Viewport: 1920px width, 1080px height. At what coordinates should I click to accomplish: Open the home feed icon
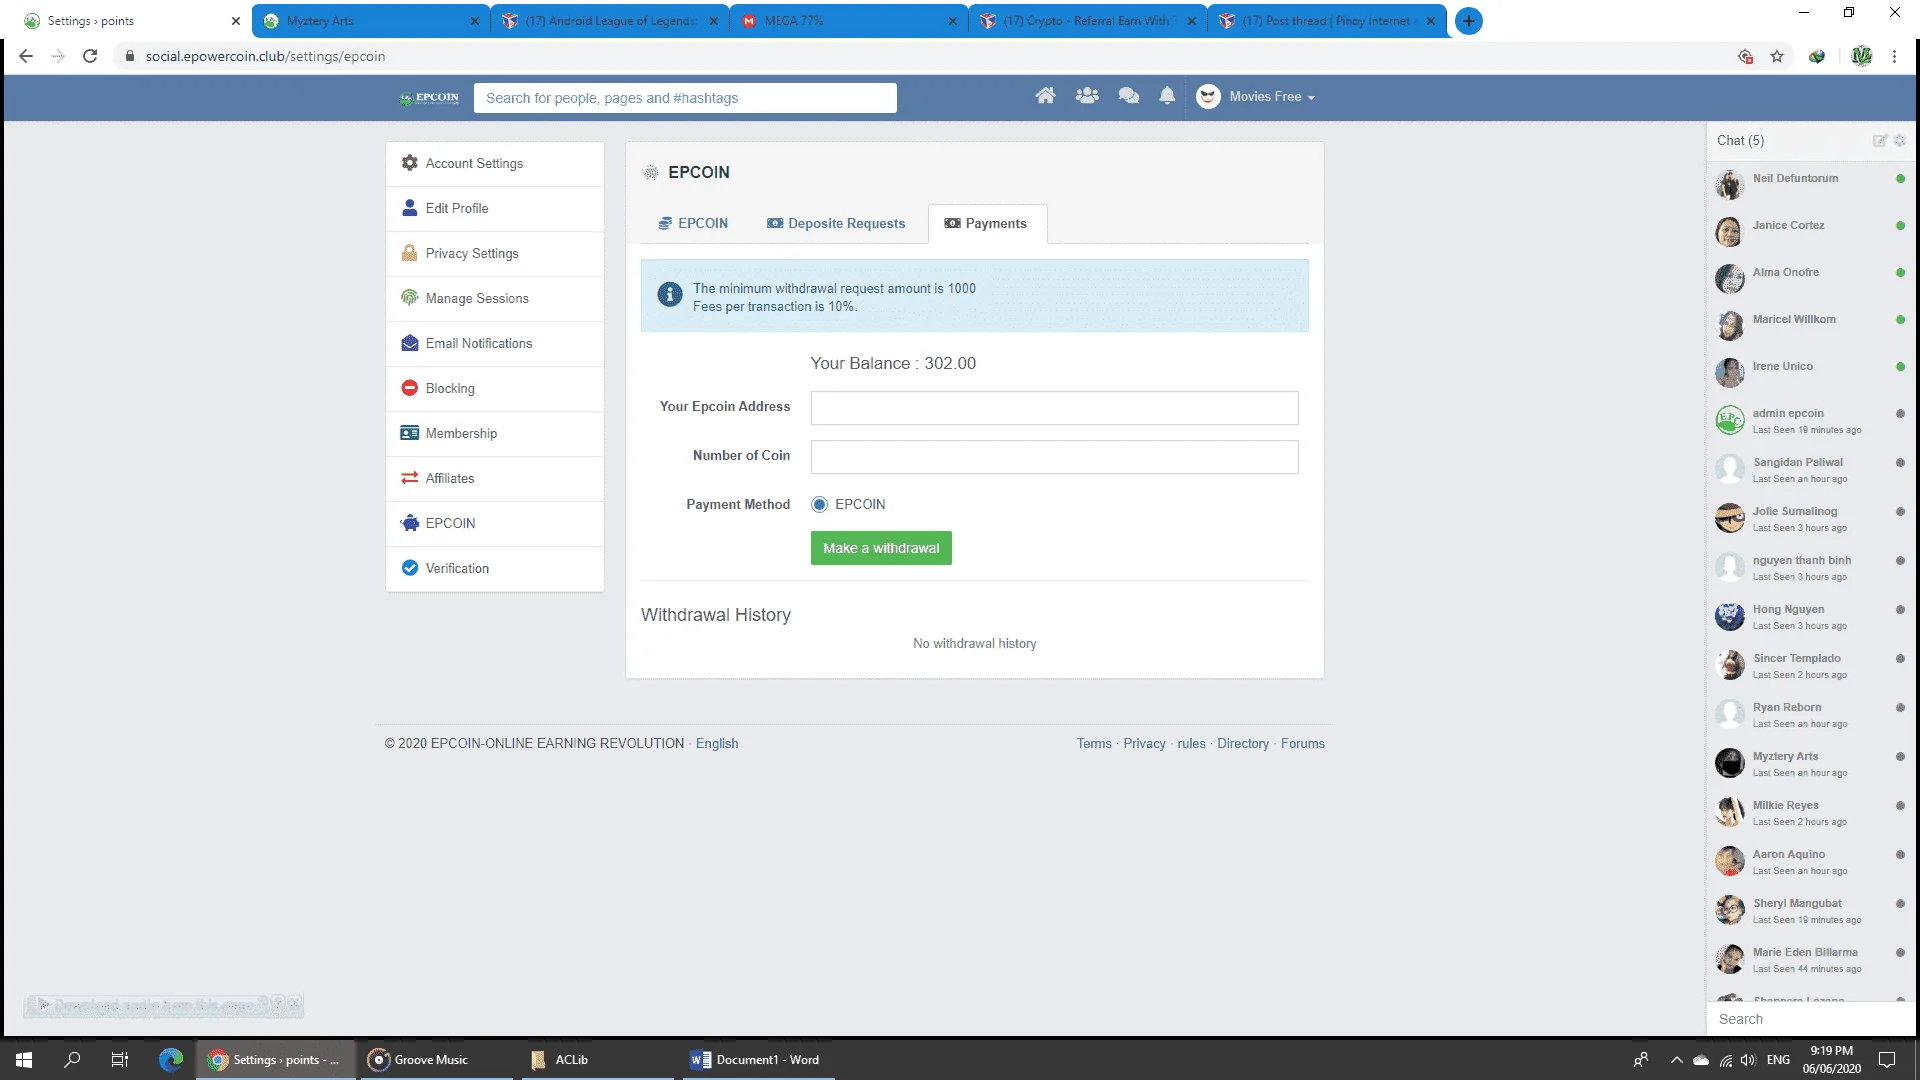(1045, 96)
